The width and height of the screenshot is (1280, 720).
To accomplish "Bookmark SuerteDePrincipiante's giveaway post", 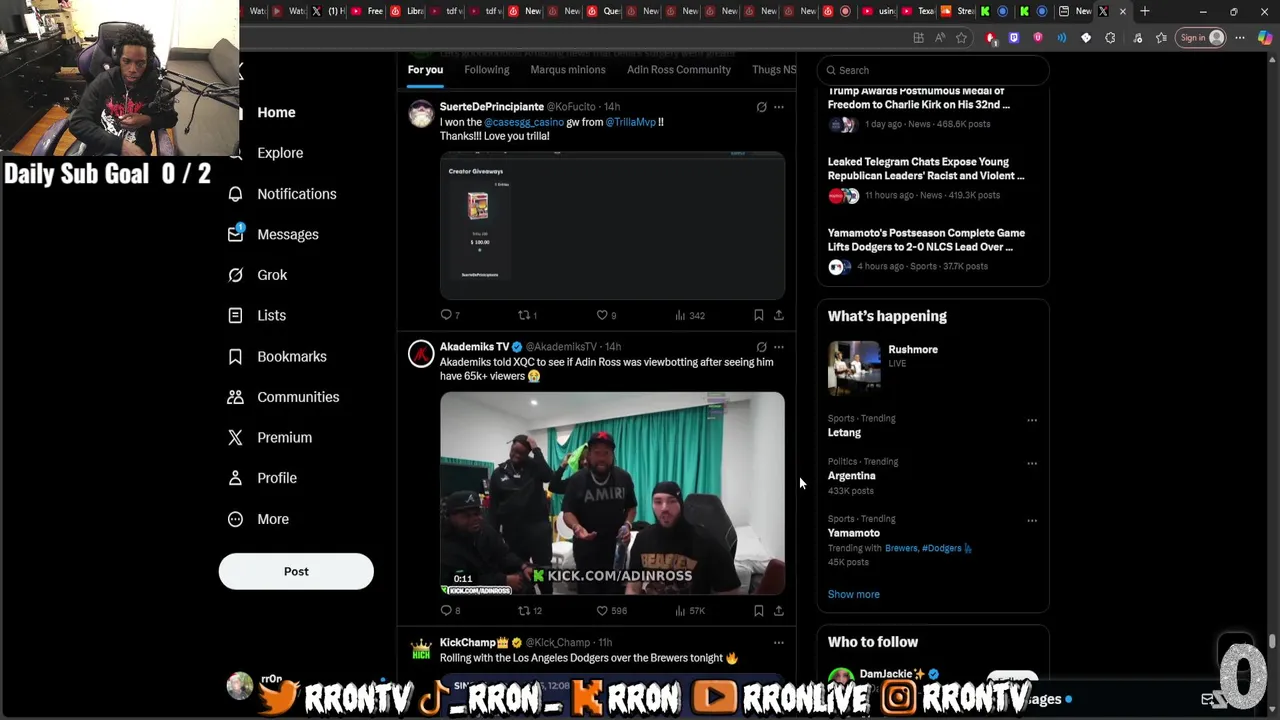I will click(758, 315).
